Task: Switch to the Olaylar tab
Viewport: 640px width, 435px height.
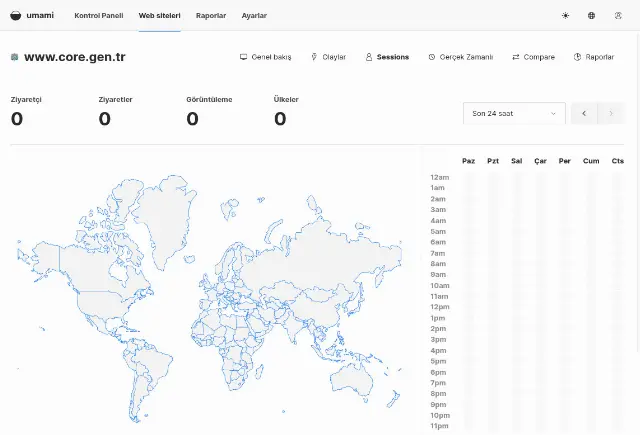Action: click(x=328, y=57)
